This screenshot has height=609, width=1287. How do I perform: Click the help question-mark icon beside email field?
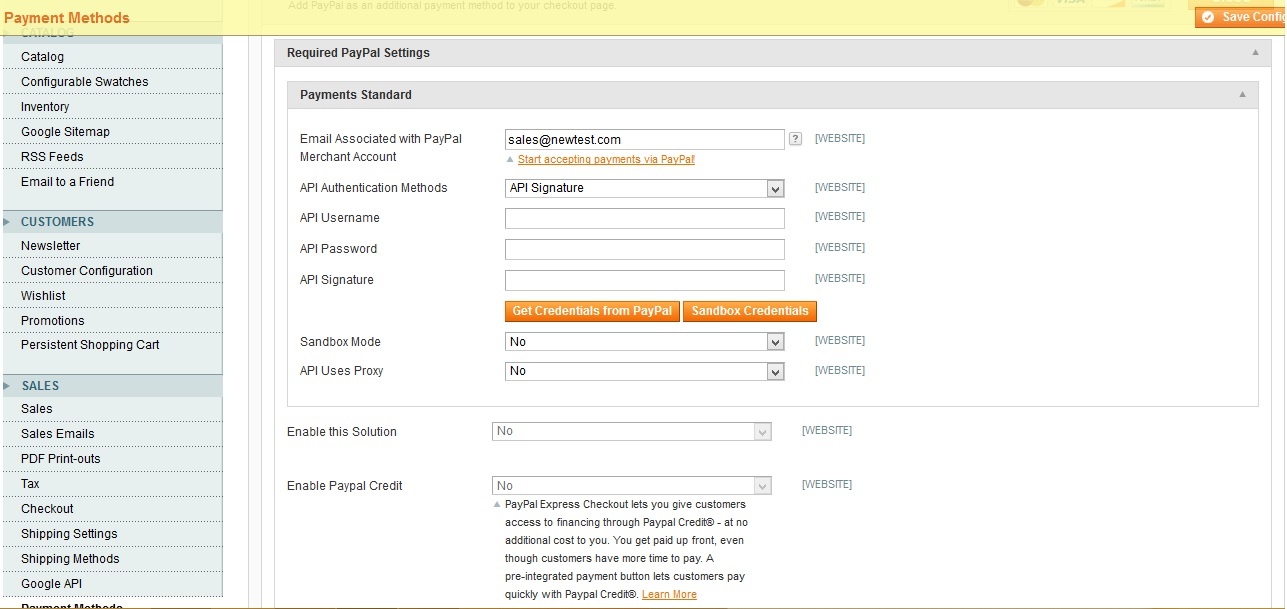coord(795,139)
